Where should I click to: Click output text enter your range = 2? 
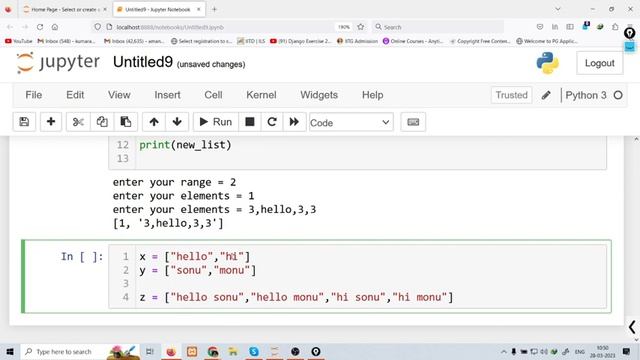click(x=174, y=182)
